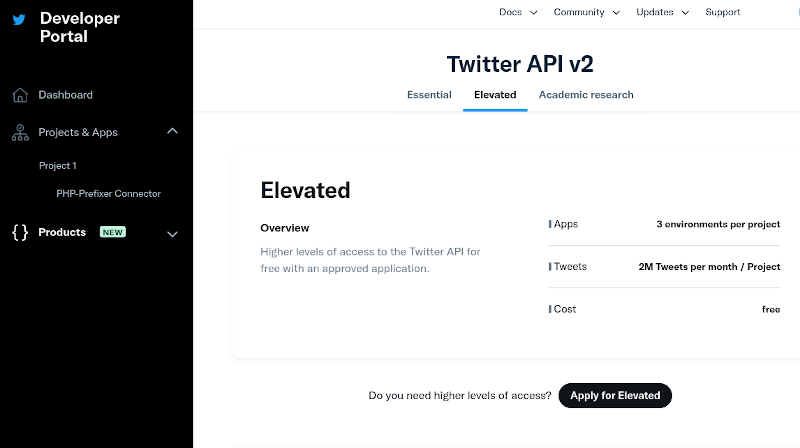Go to Dashboard in the sidebar

tap(65, 95)
